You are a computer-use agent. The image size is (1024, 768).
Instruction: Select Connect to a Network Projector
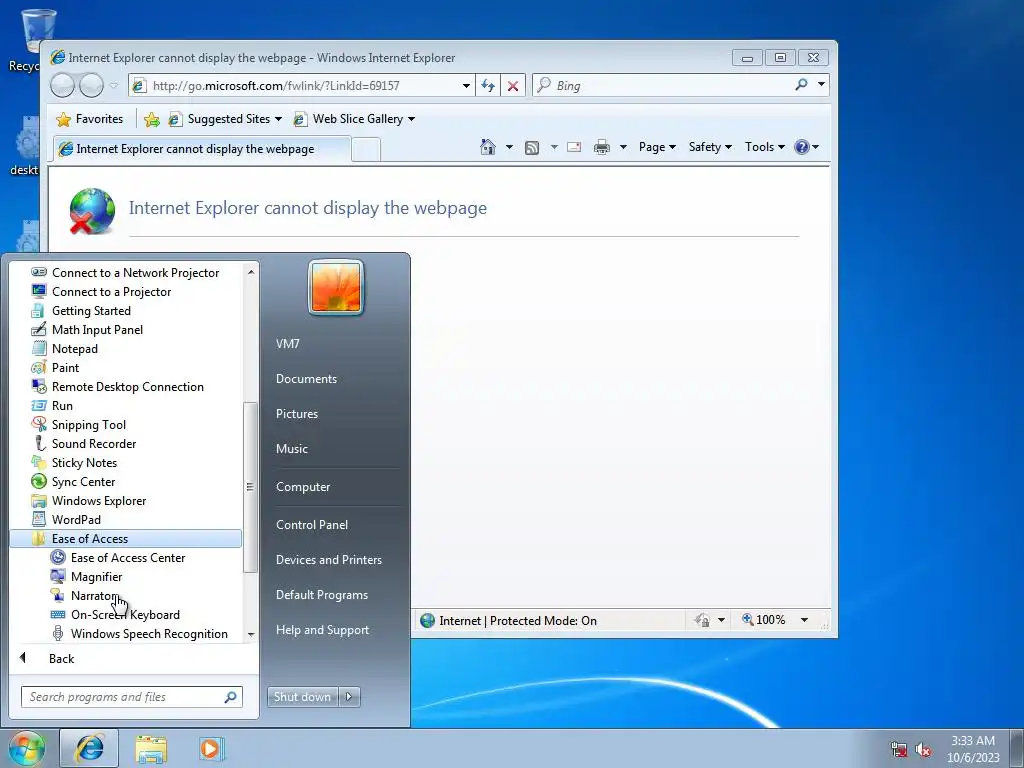pos(135,274)
